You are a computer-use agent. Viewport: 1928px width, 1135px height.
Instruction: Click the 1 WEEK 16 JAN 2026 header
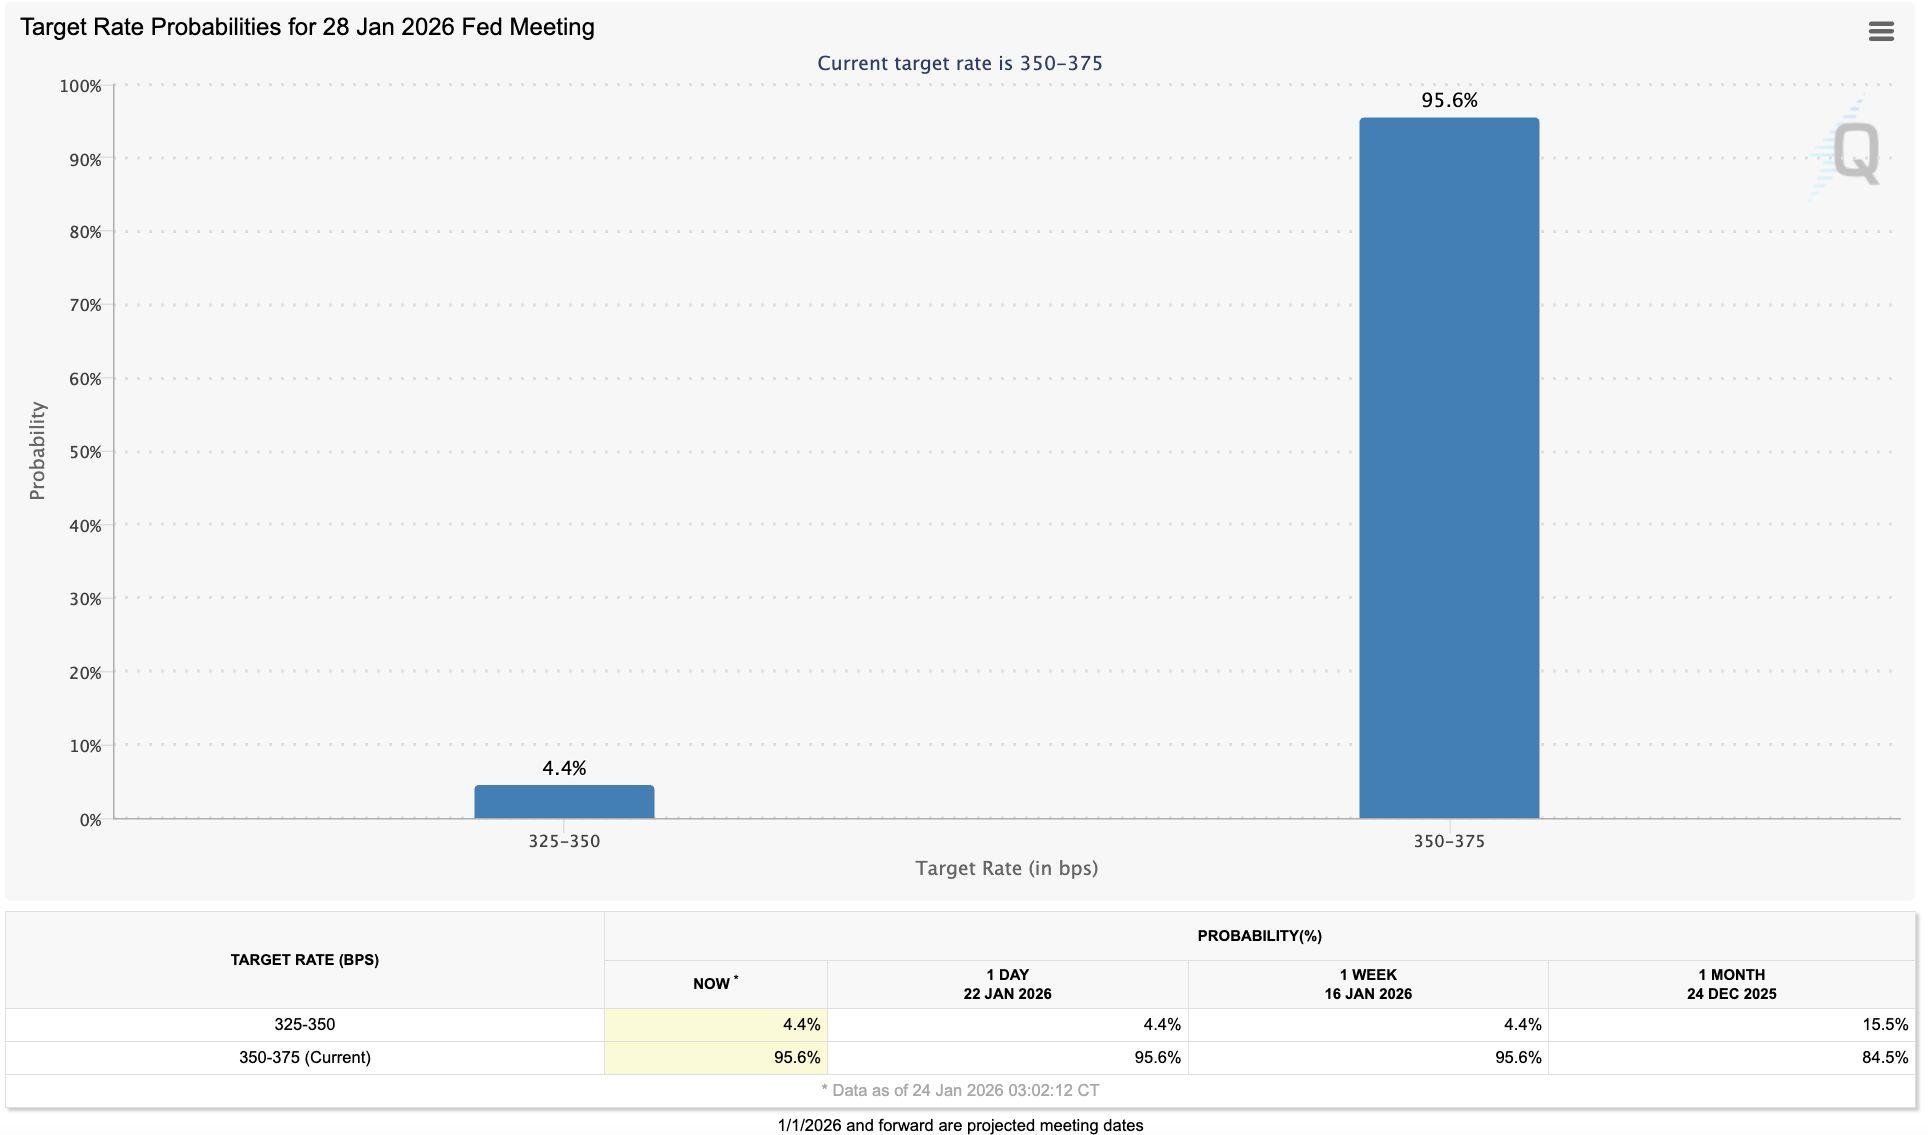point(1367,984)
